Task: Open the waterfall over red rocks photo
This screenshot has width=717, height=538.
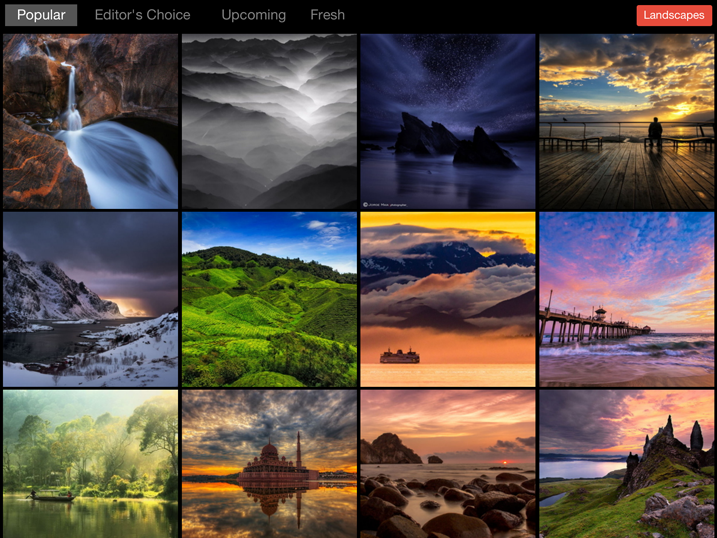Action: 91,121
